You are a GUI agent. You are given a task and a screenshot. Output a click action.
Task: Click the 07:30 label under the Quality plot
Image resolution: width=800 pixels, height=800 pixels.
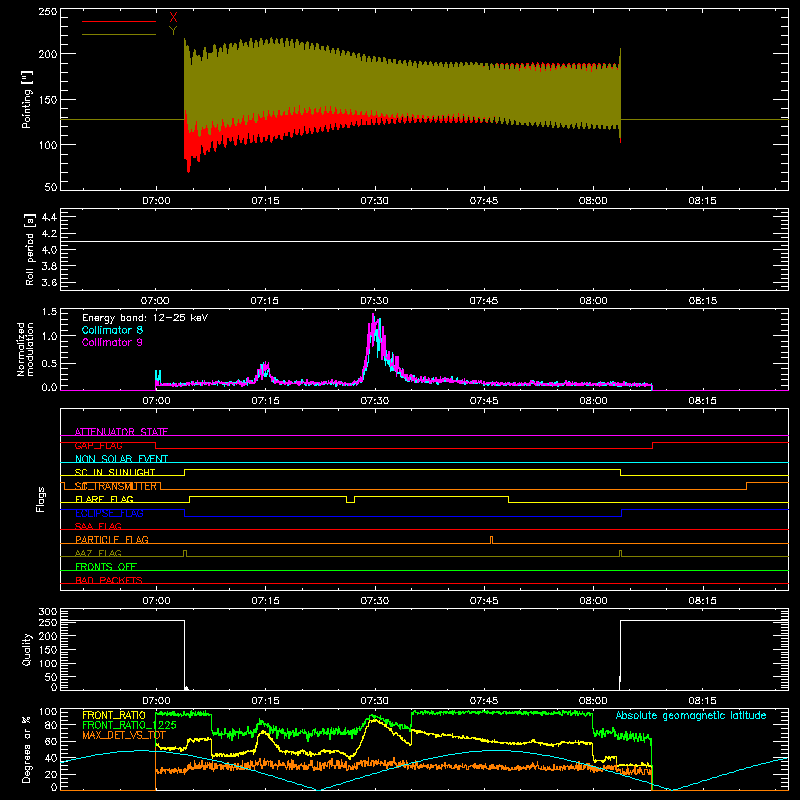tap(374, 701)
